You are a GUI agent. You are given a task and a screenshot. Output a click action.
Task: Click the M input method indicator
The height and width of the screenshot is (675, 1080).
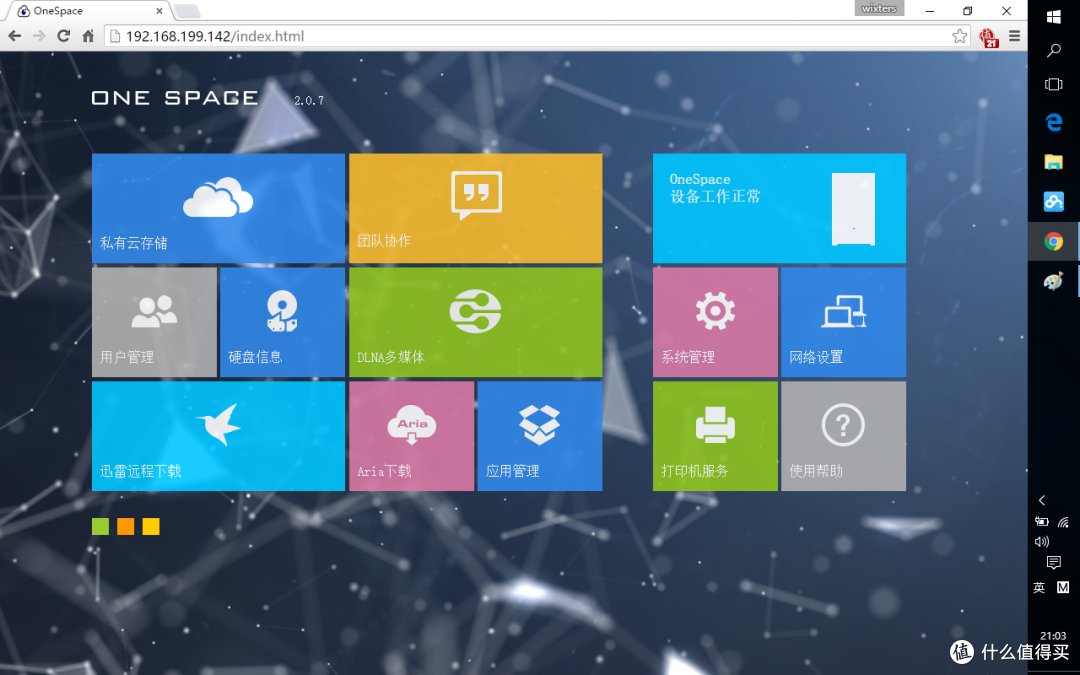[x=1063, y=588]
